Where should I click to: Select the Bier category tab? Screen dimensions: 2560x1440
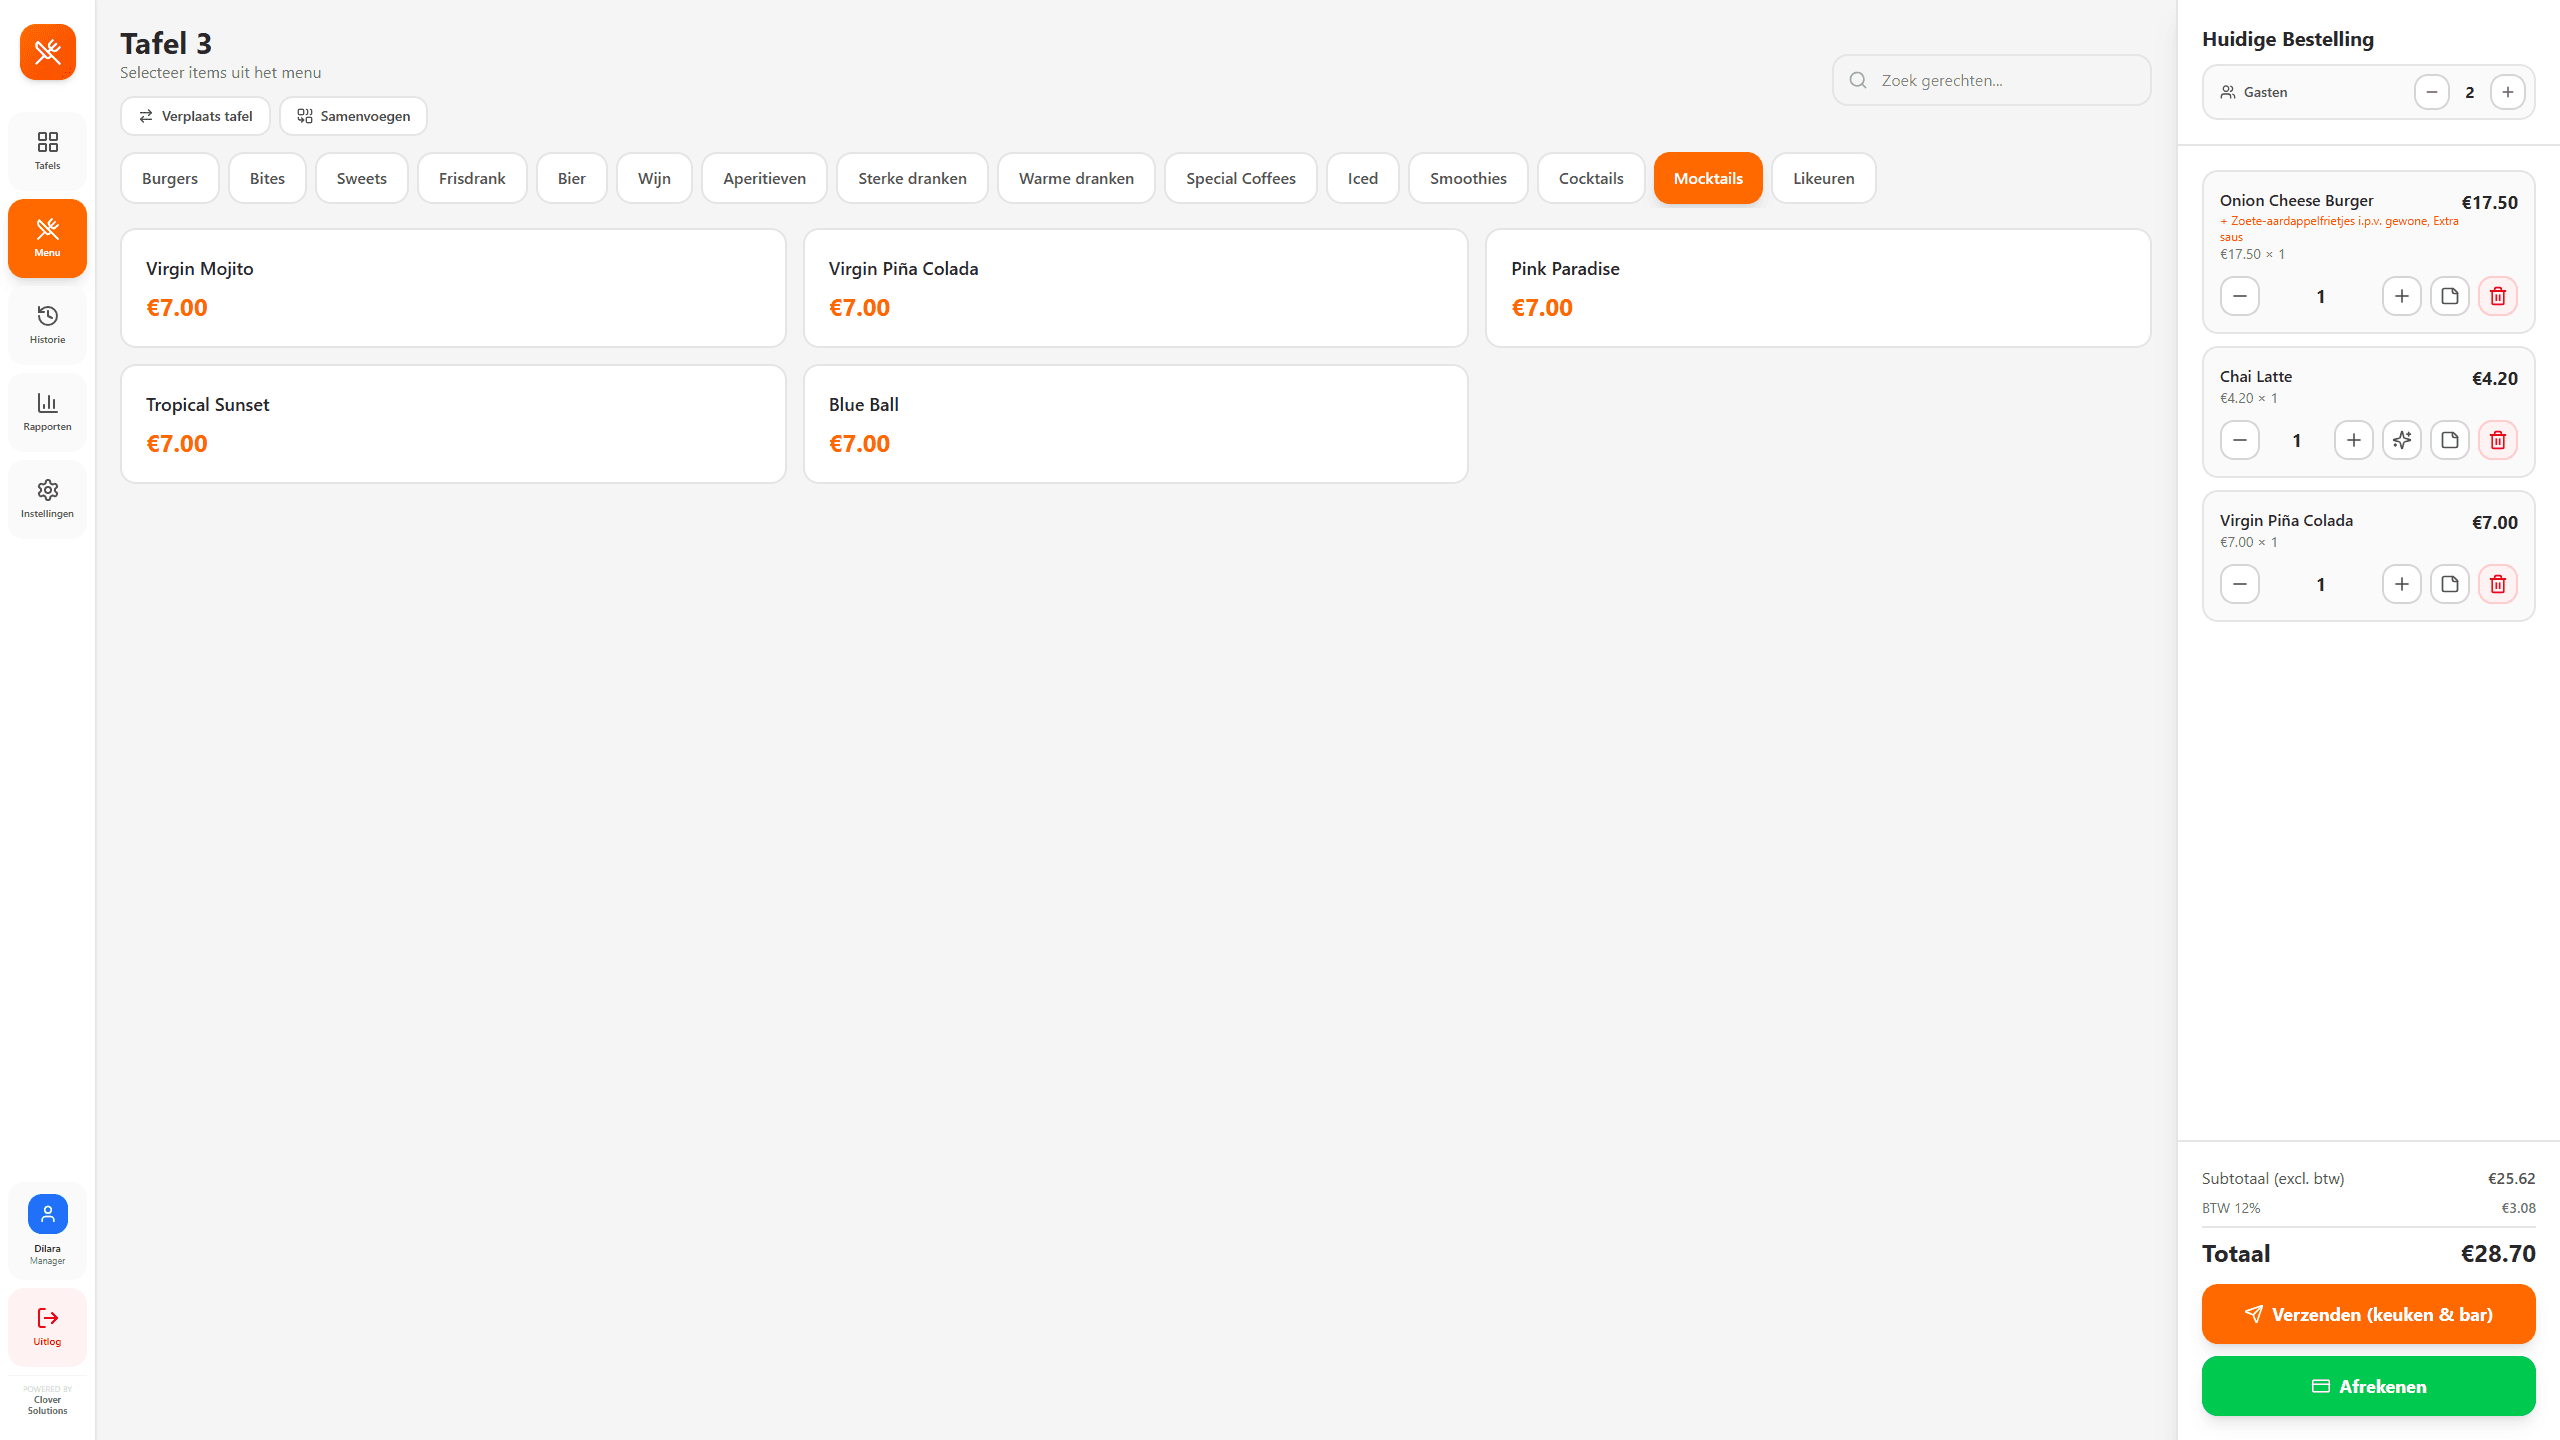click(x=571, y=178)
